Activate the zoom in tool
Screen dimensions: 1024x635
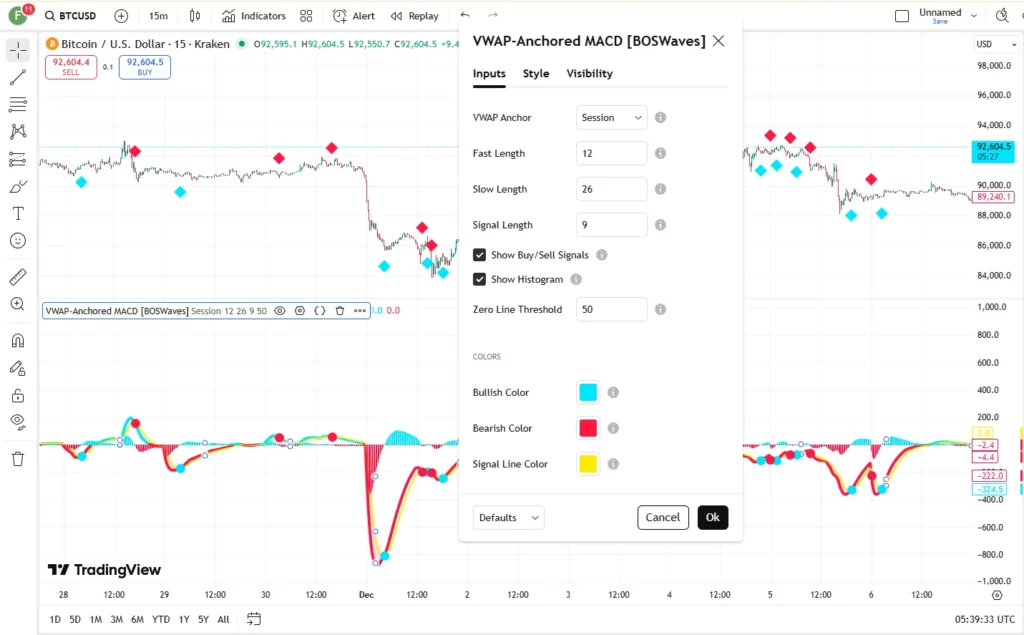click(x=18, y=304)
